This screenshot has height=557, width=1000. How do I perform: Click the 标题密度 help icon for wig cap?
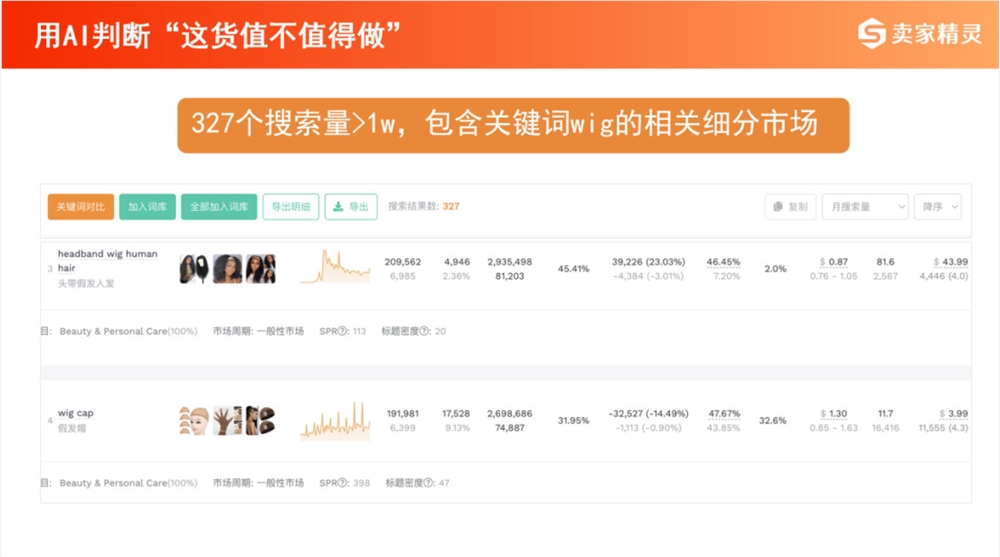coord(428,483)
